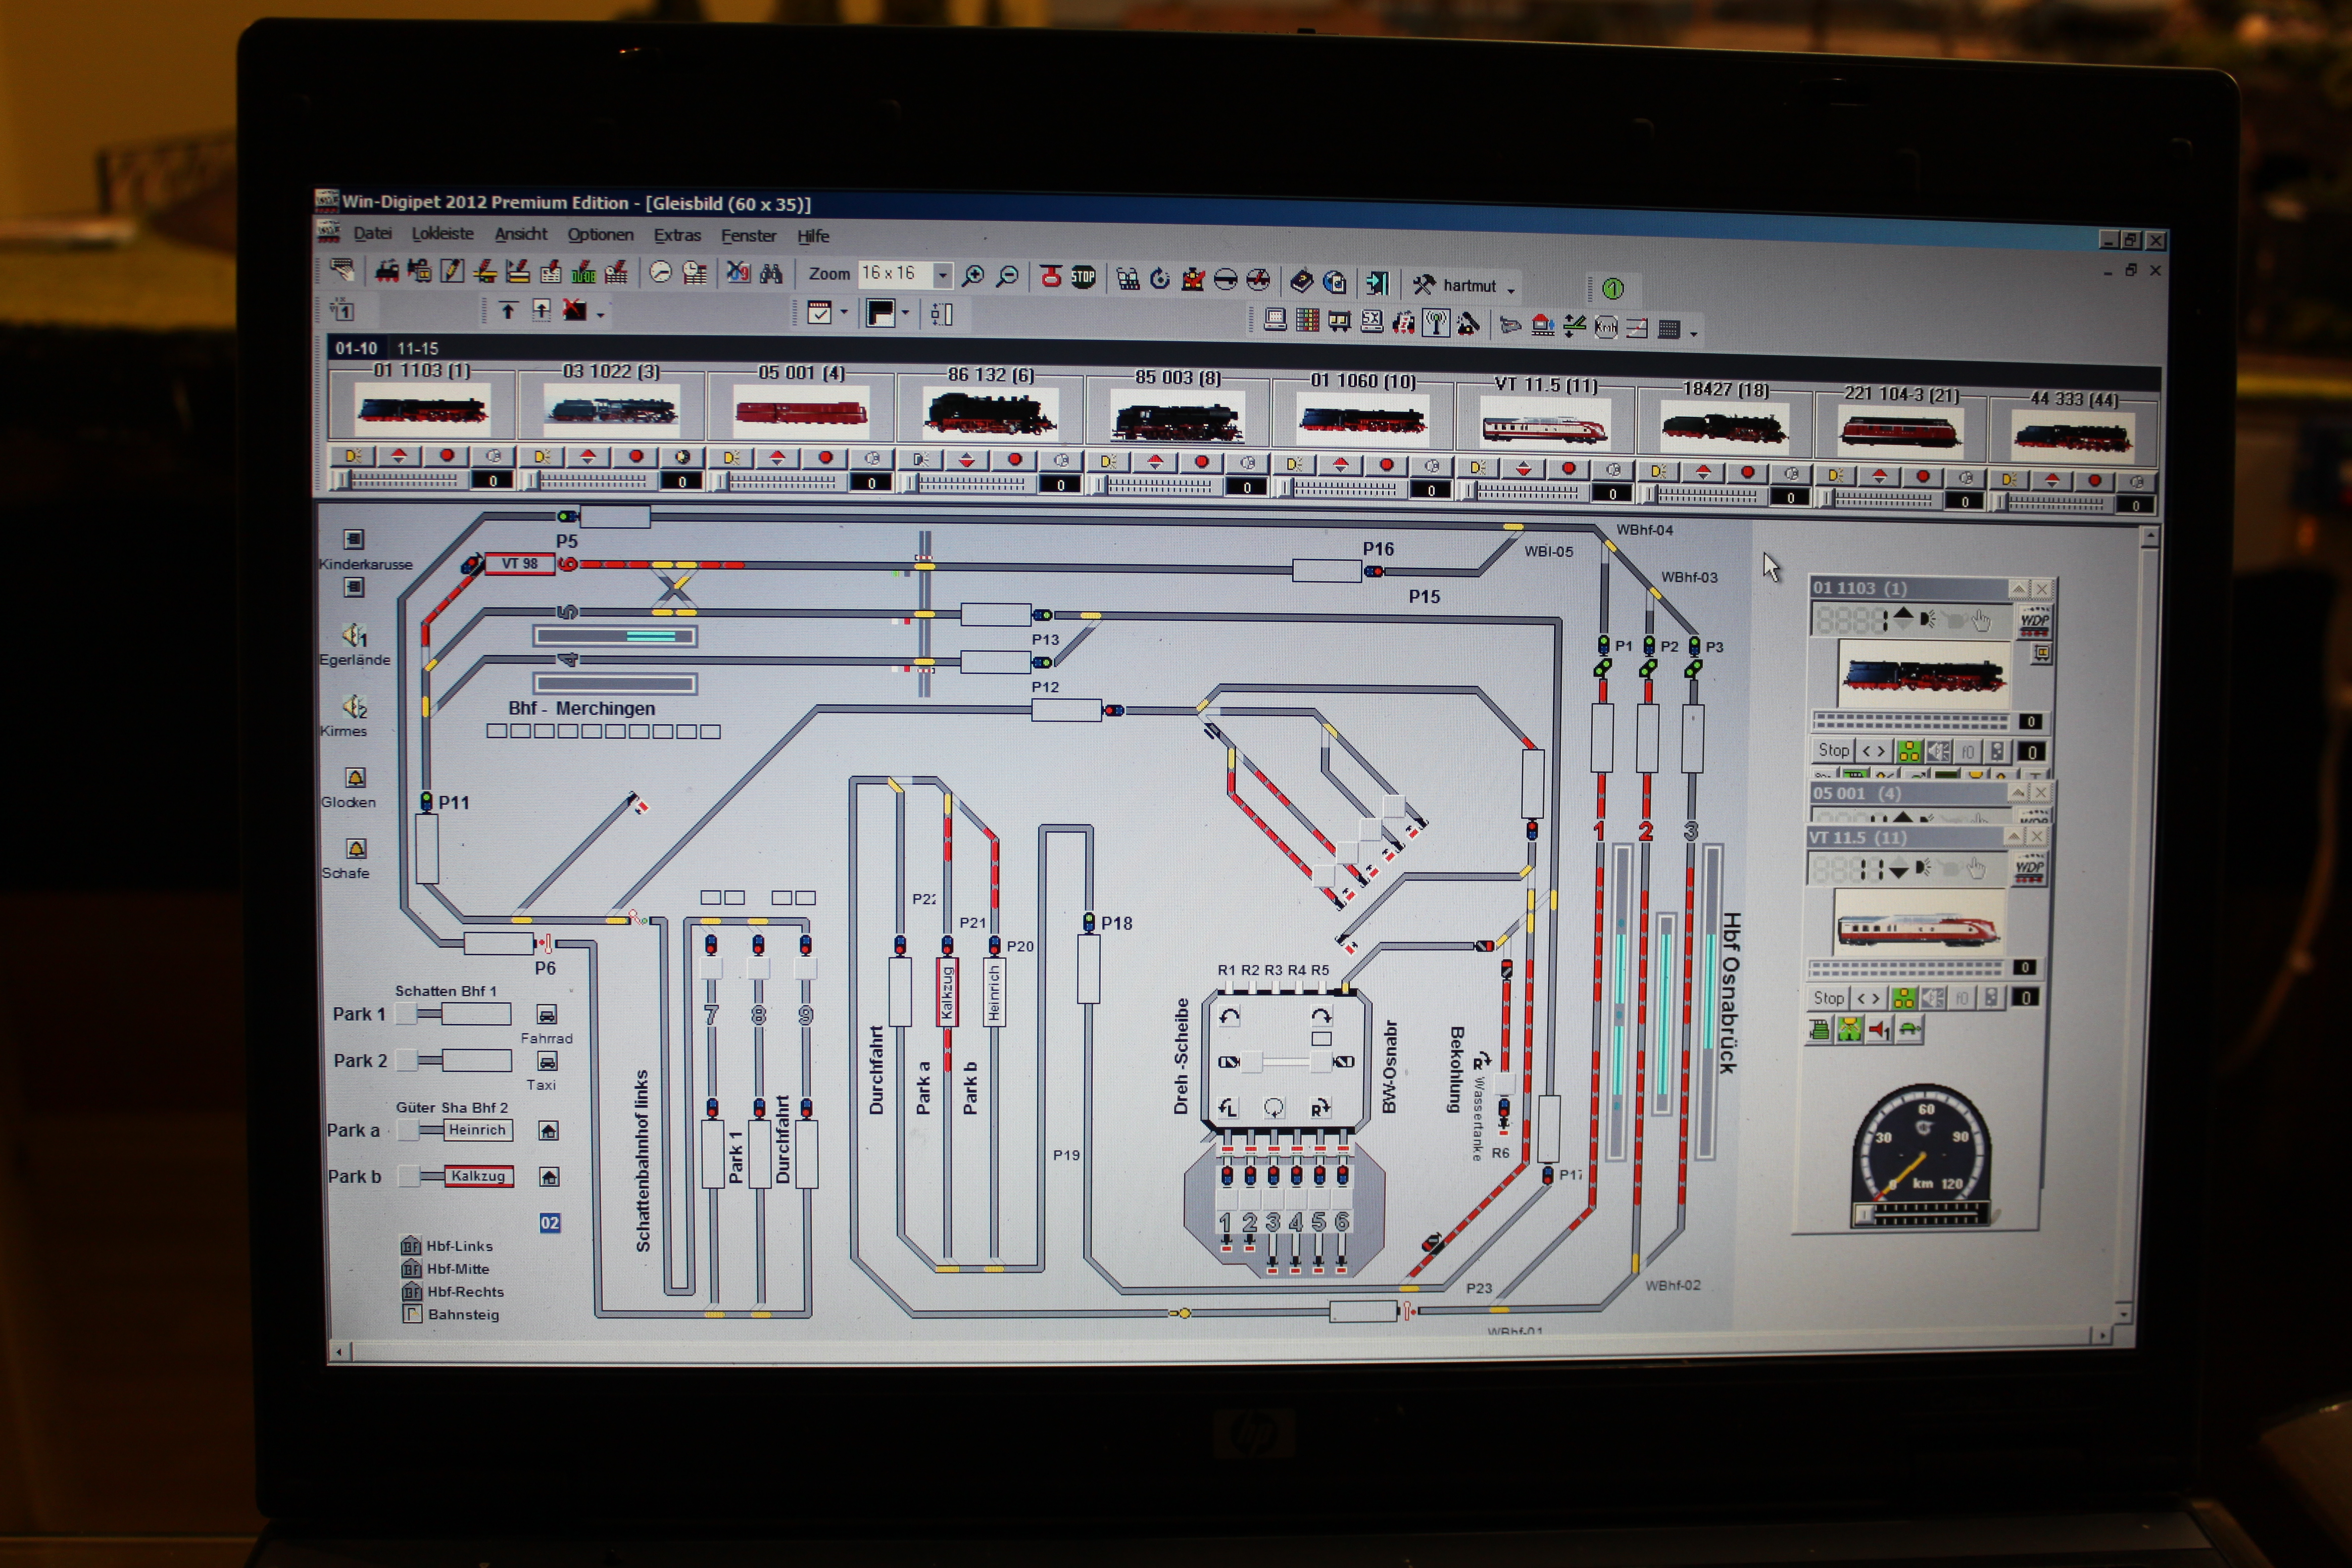This screenshot has width=2352, height=1568.
Task: Click the Glocken bell sound icon
Action: [355, 778]
